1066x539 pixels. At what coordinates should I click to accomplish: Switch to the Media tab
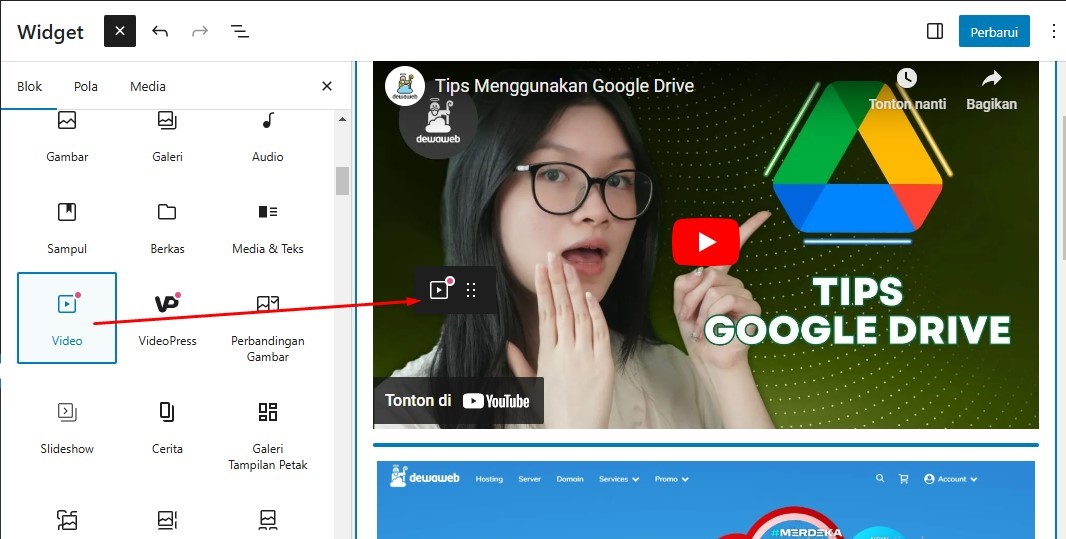[148, 86]
